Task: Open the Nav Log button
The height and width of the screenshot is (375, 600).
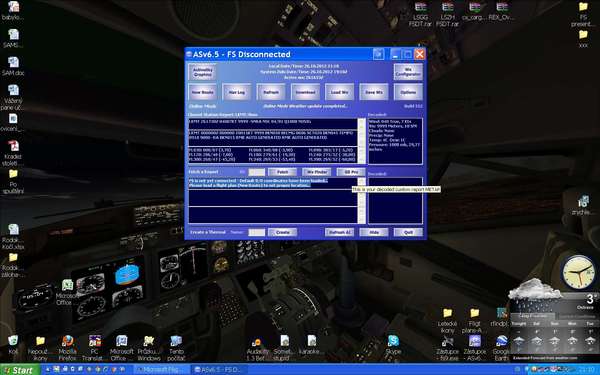Action: (236, 92)
